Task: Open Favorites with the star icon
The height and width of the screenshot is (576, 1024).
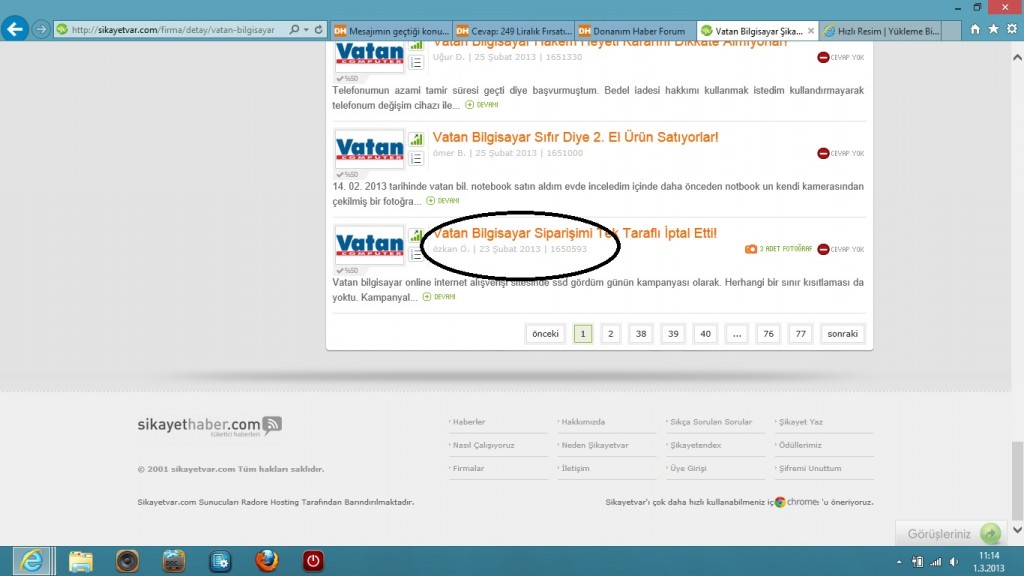Action: (993, 29)
